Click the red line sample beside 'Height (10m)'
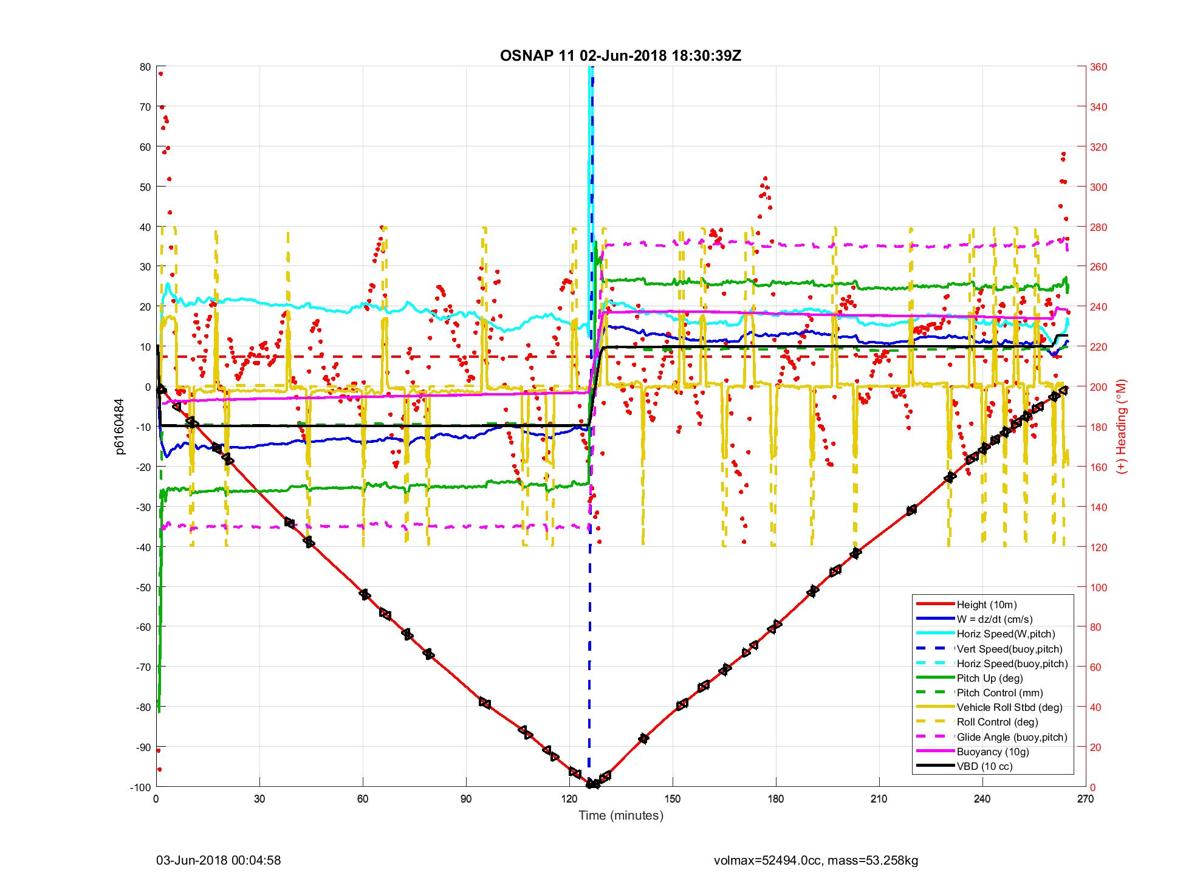This screenshot has height=885, width=1200. tap(934, 604)
